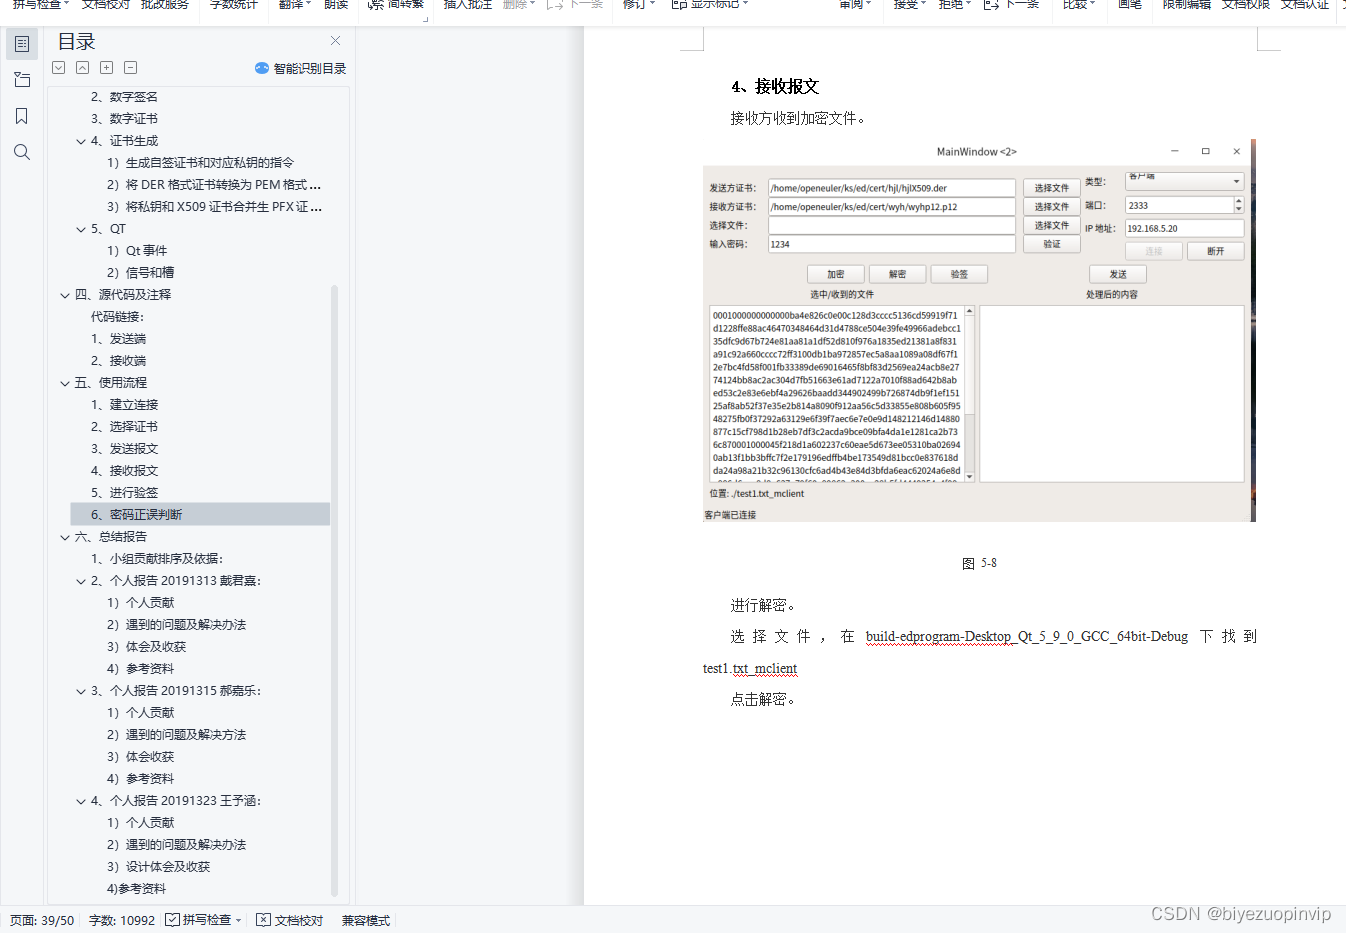Screen dimensions: 1346x933
Task: Open the table of contents panel icon
Action: pos(21,43)
